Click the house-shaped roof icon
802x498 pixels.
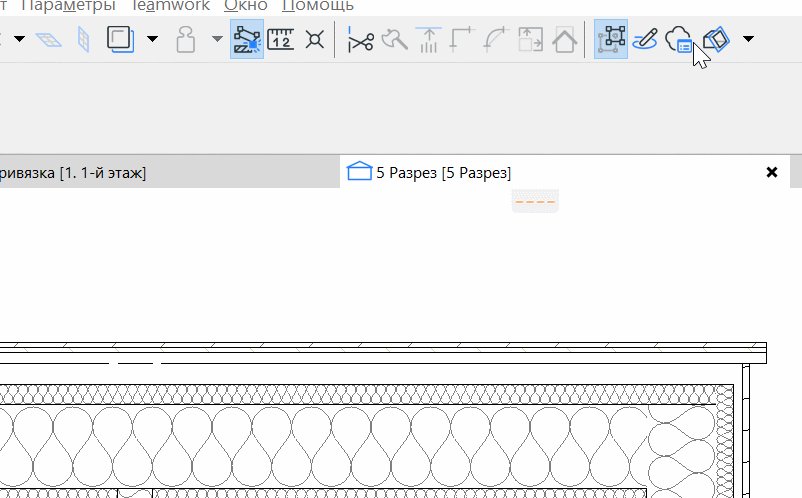coord(565,39)
